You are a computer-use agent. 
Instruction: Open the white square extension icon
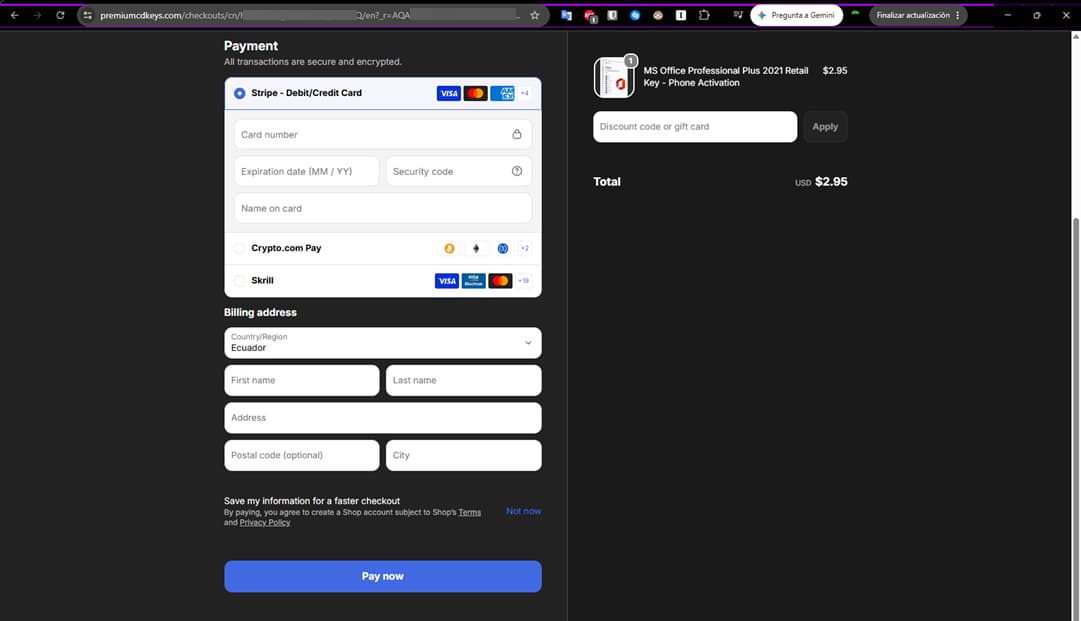coord(680,15)
